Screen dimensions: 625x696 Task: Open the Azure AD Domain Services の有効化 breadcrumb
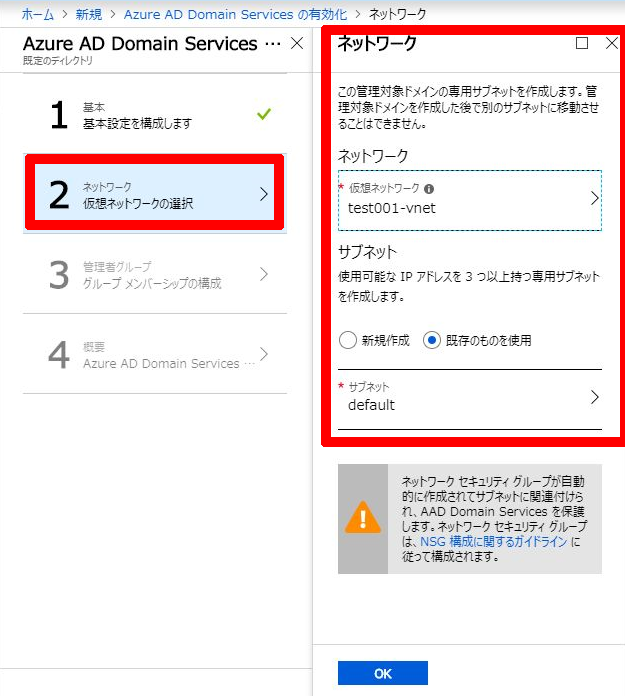tap(235, 14)
